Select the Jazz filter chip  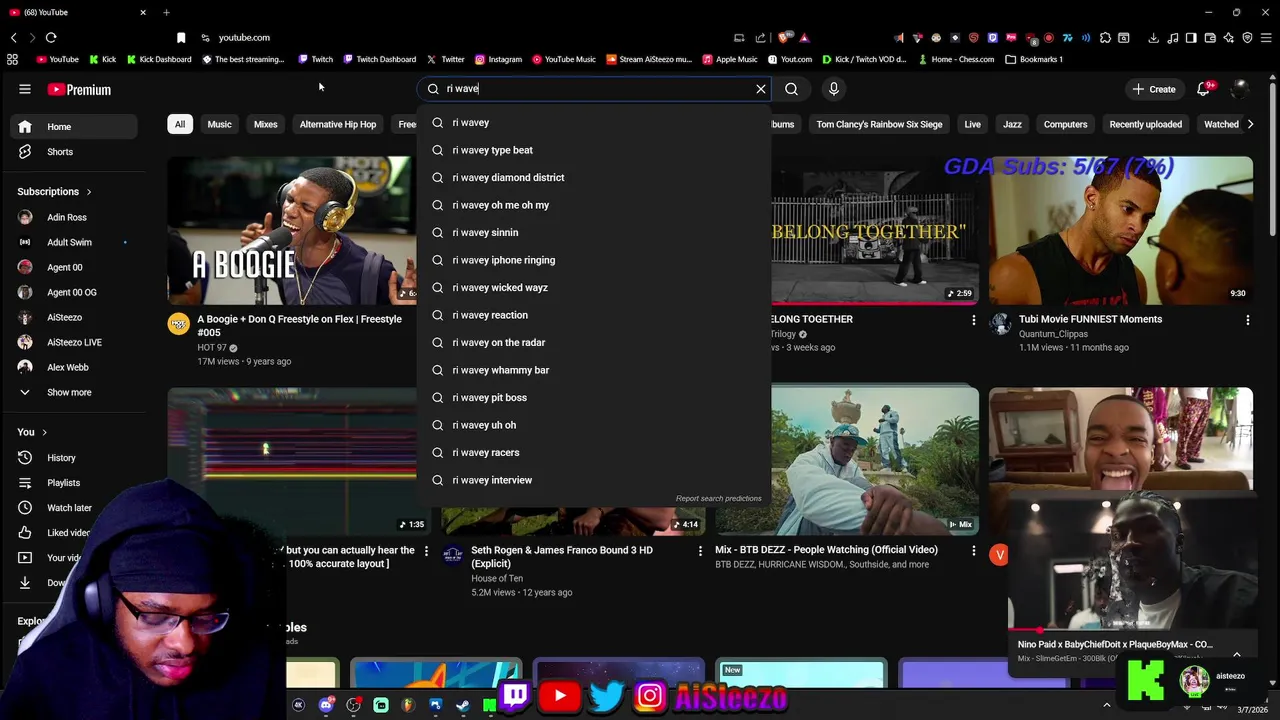(1012, 124)
